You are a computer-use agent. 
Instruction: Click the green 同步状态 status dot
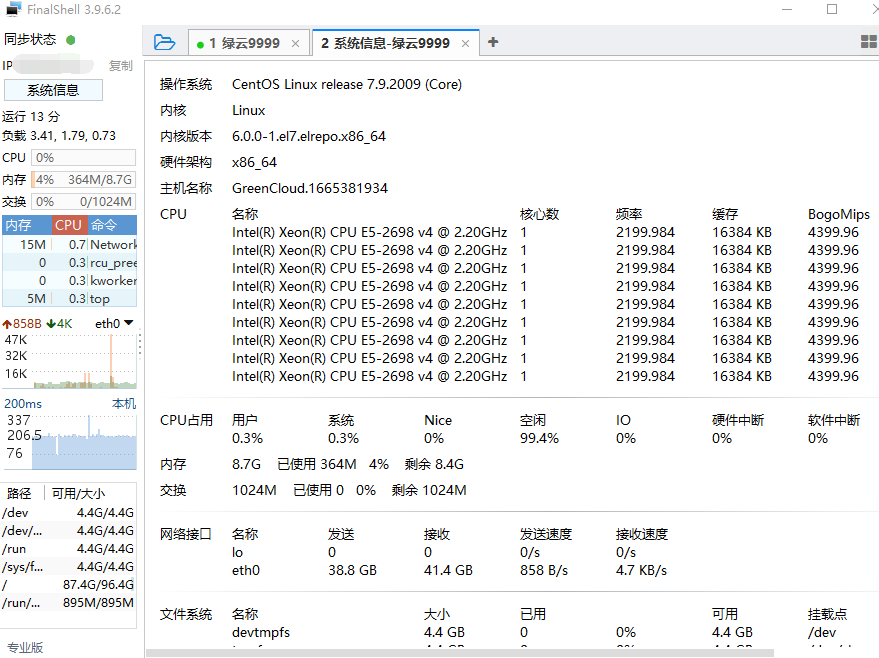(69, 39)
